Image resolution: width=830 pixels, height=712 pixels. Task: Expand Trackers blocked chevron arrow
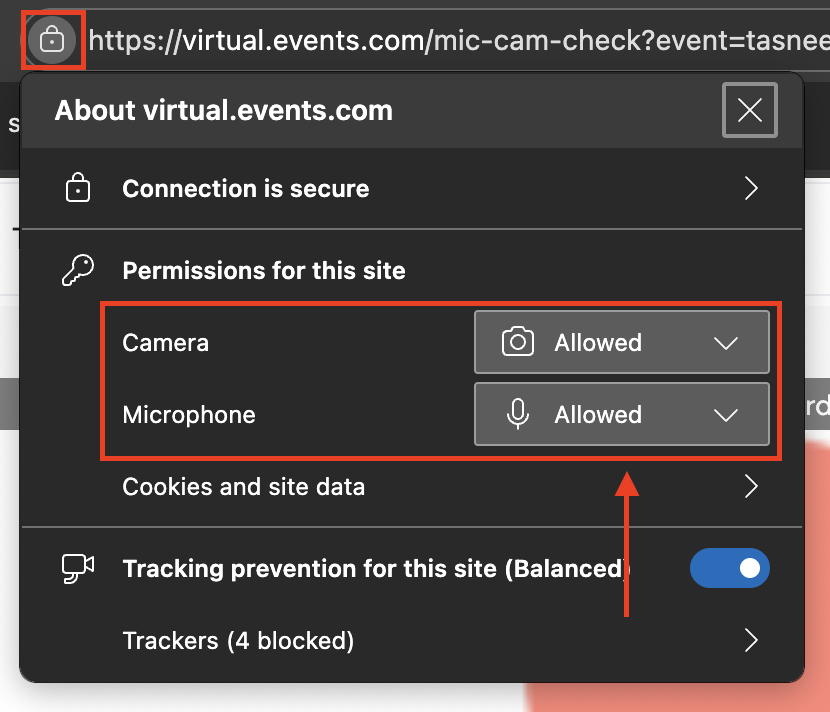coord(751,640)
